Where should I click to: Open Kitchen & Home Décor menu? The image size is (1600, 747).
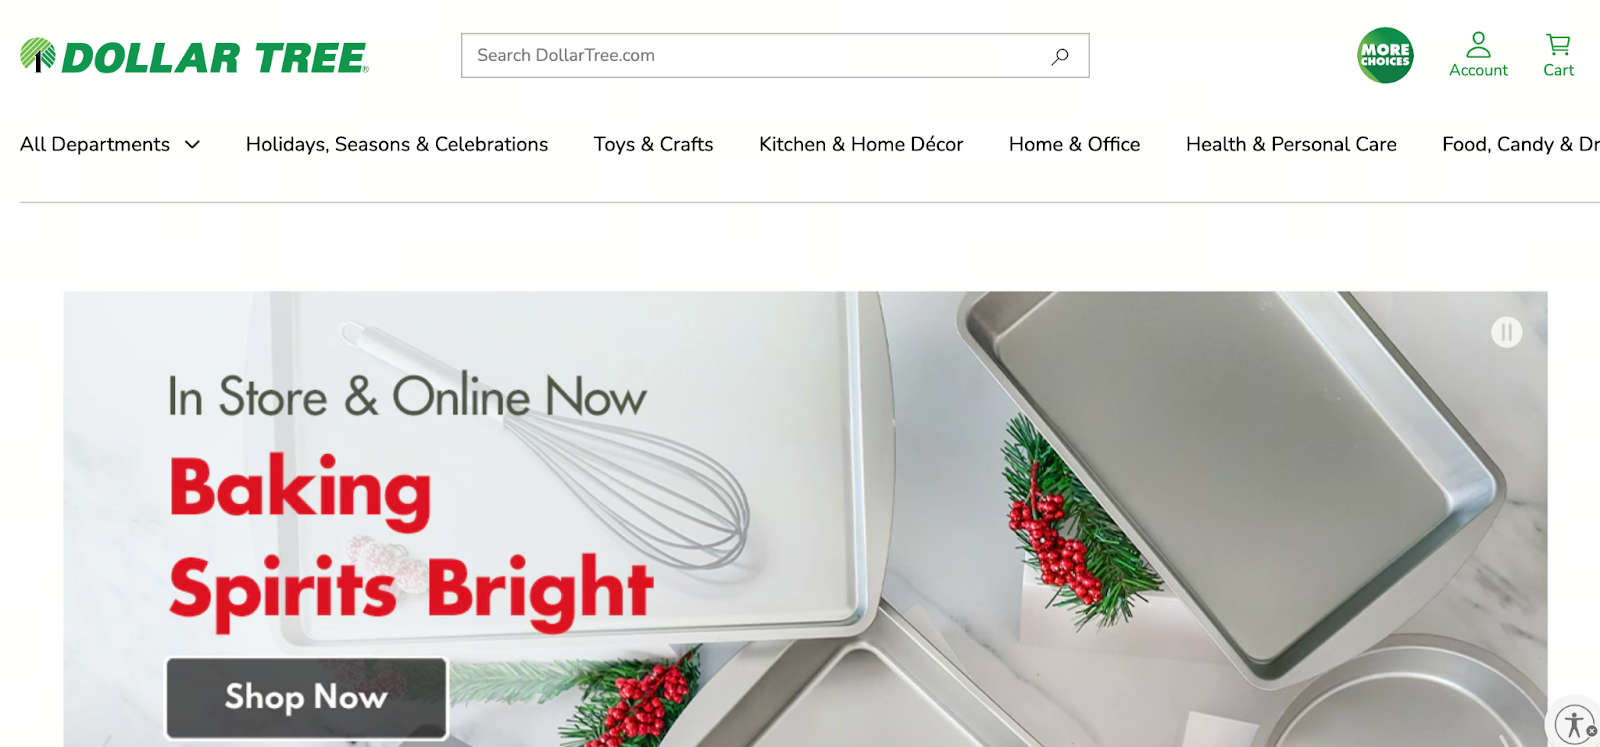coord(861,144)
